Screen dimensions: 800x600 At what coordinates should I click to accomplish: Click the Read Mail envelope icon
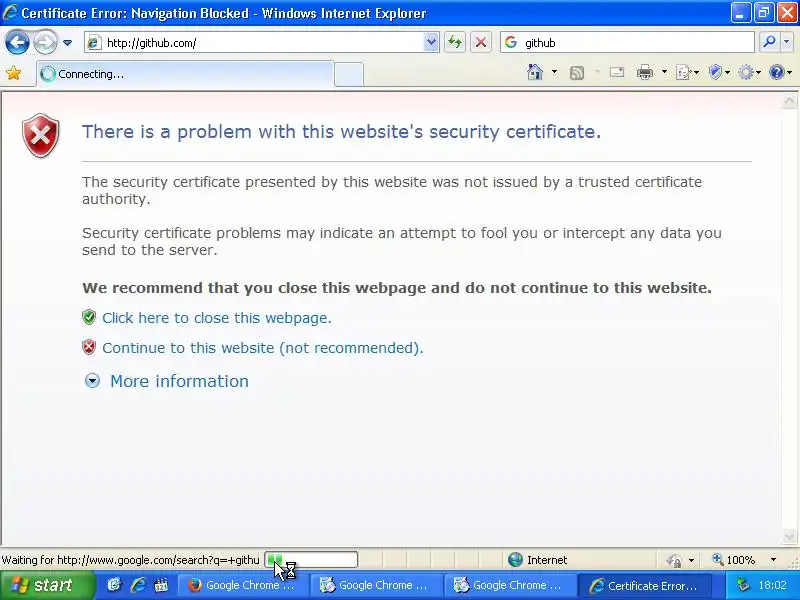(617, 72)
